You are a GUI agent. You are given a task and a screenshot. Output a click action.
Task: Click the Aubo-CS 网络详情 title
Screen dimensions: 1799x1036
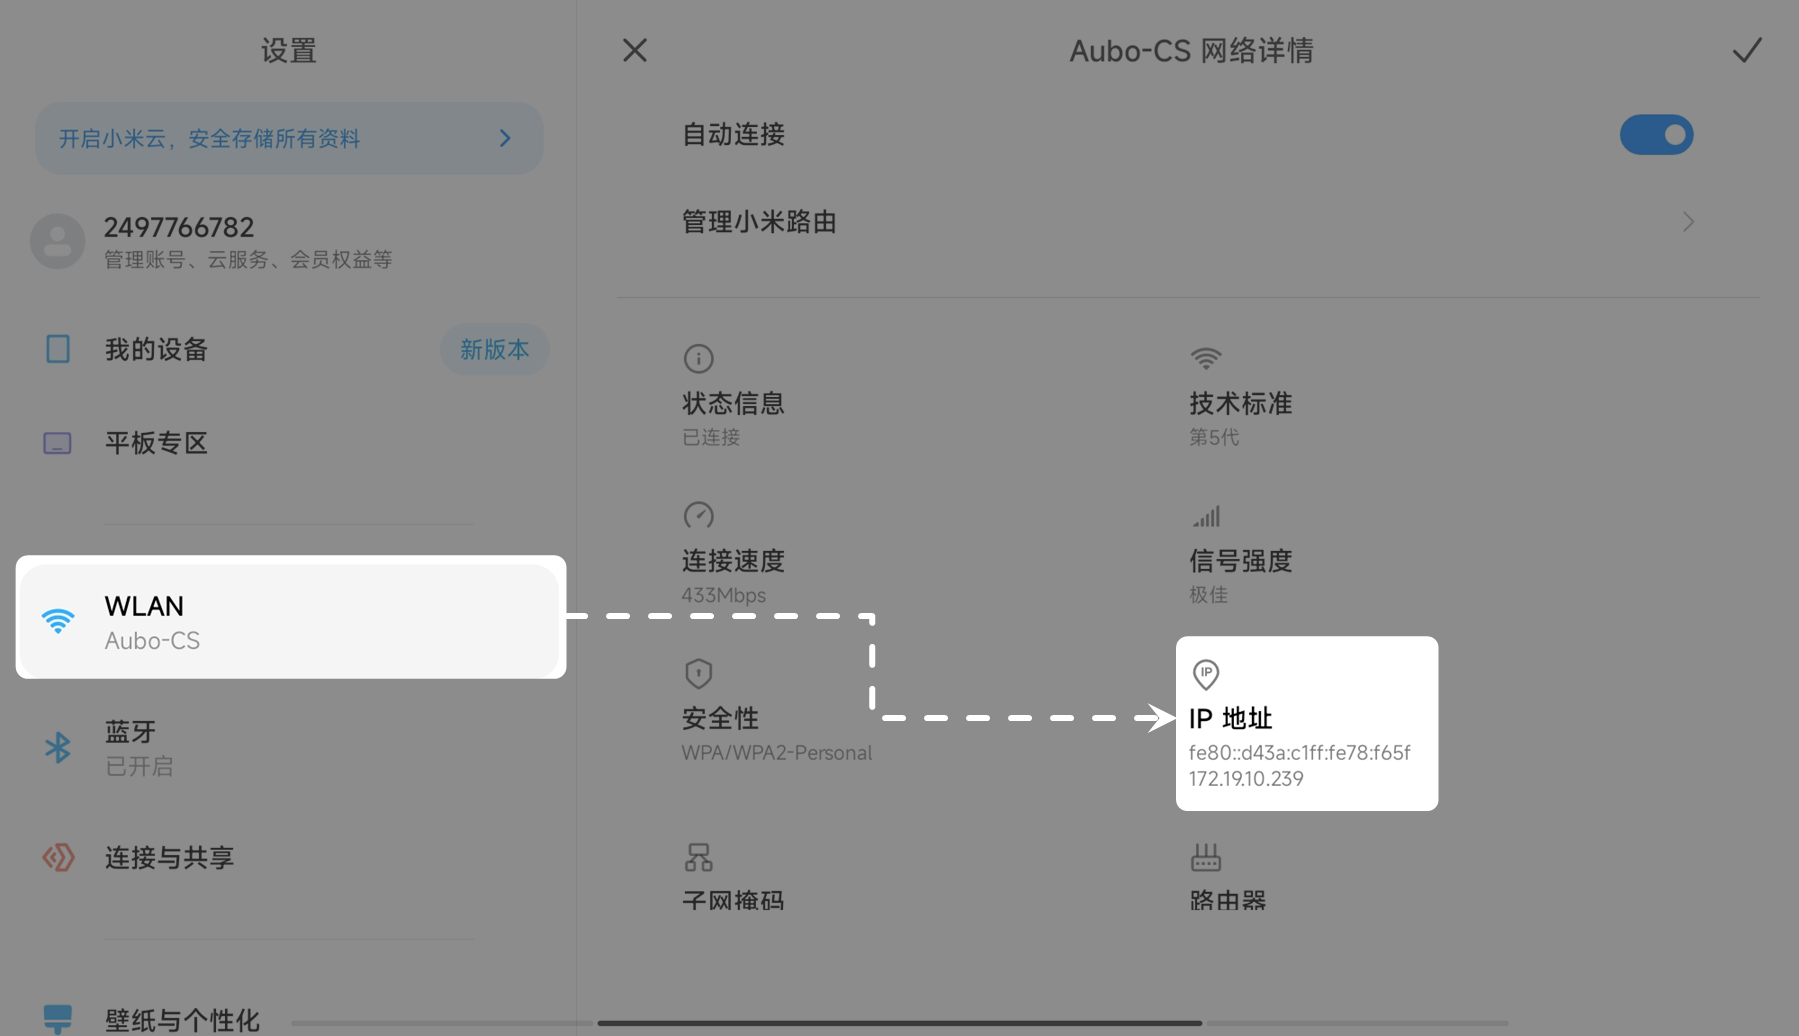(1191, 50)
